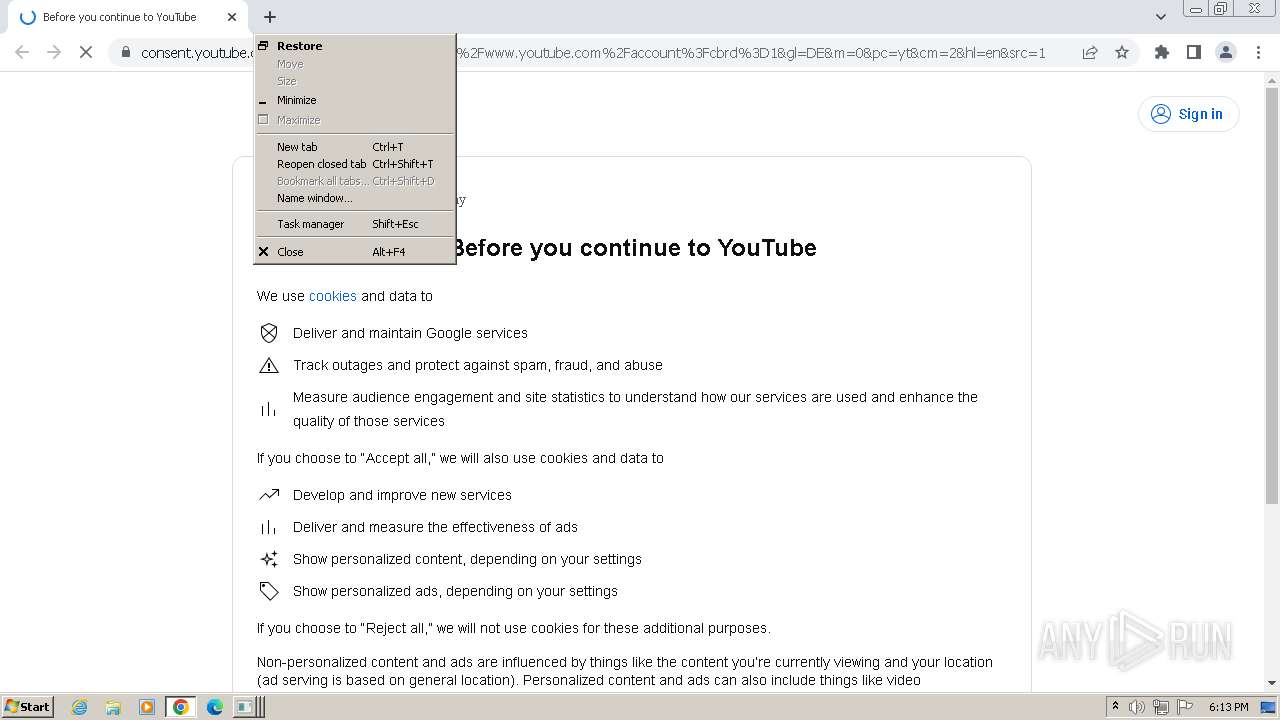Click the page scrollbar up arrow
This screenshot has height=720, width=1280.
1272,80
